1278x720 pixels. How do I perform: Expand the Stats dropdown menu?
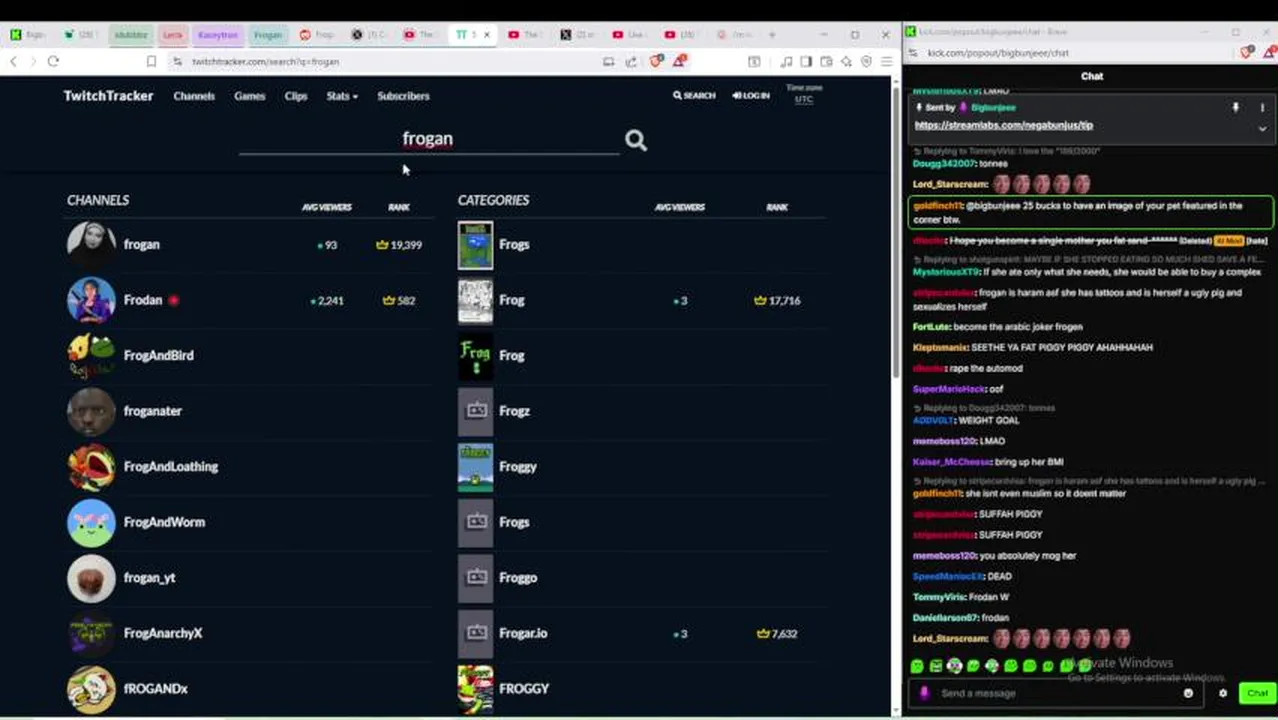tap(342, 96)
